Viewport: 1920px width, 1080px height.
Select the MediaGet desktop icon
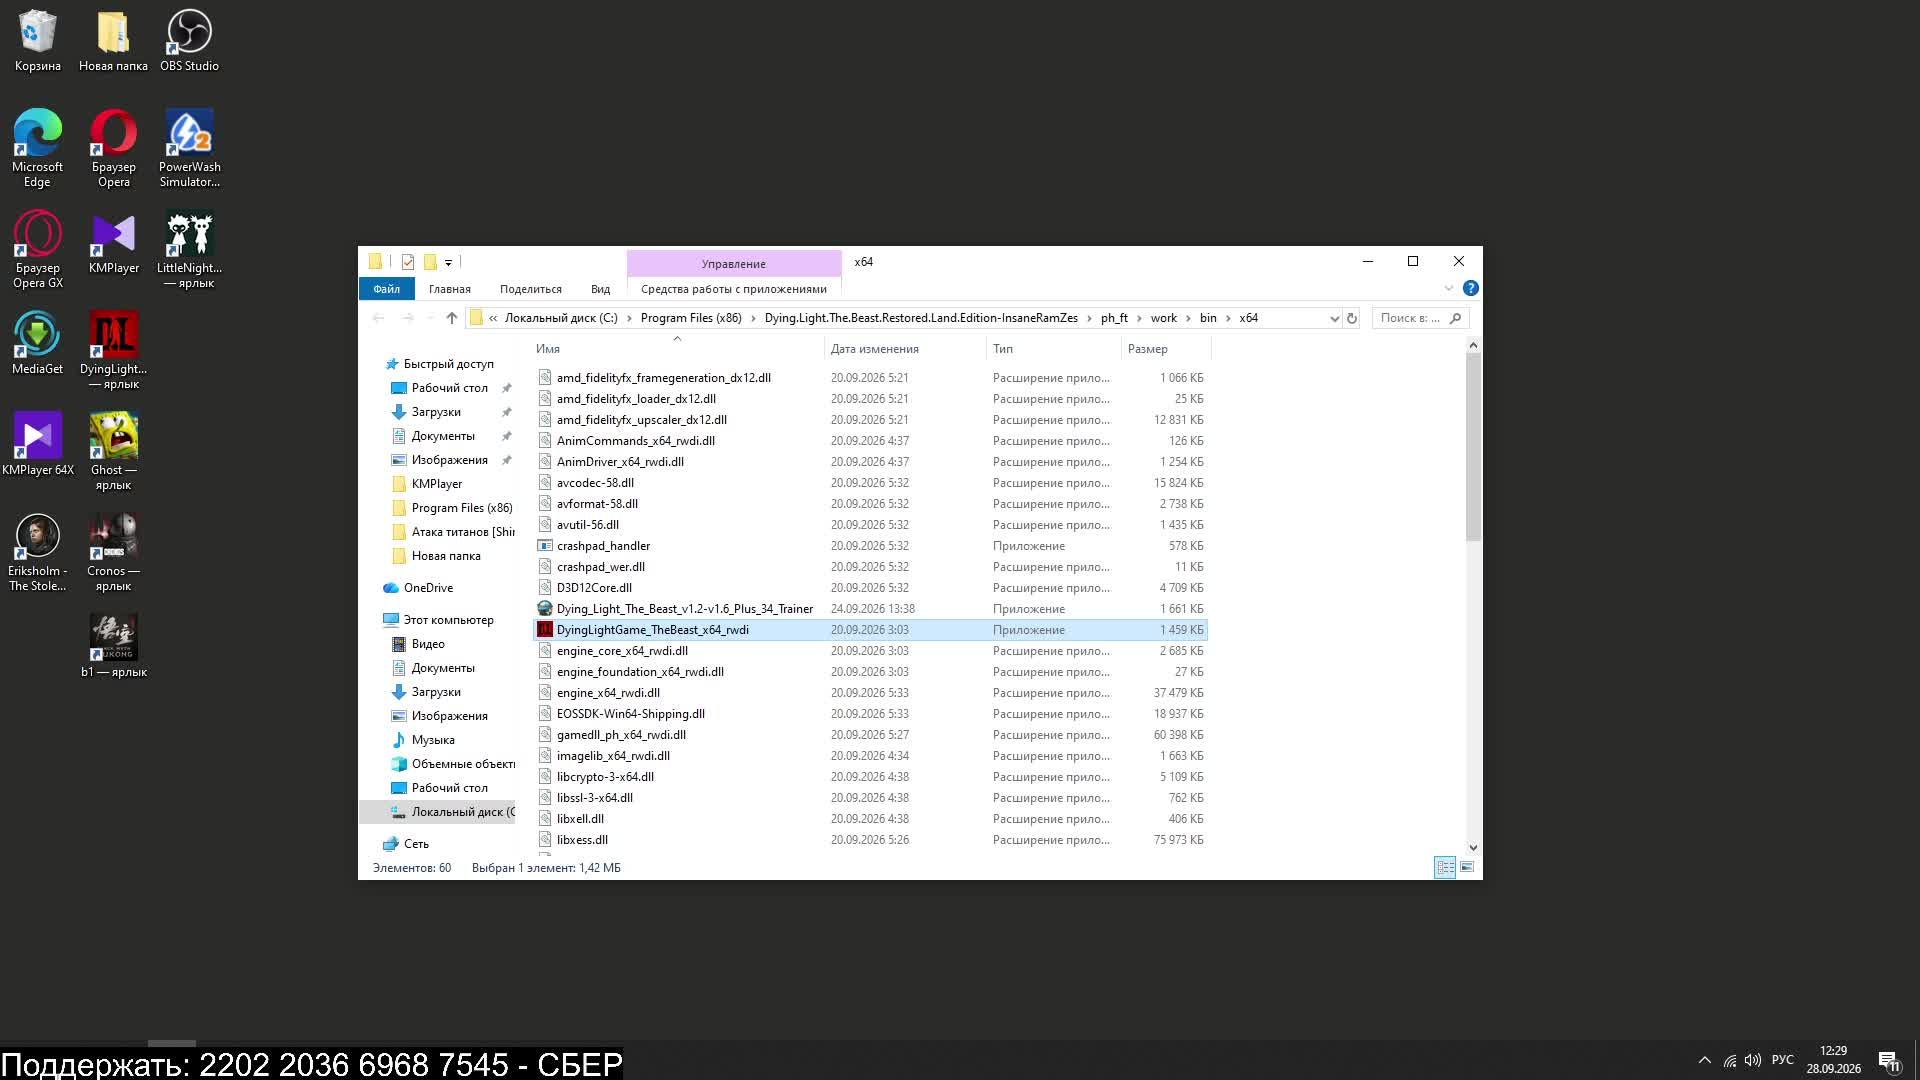coord(37,343)
